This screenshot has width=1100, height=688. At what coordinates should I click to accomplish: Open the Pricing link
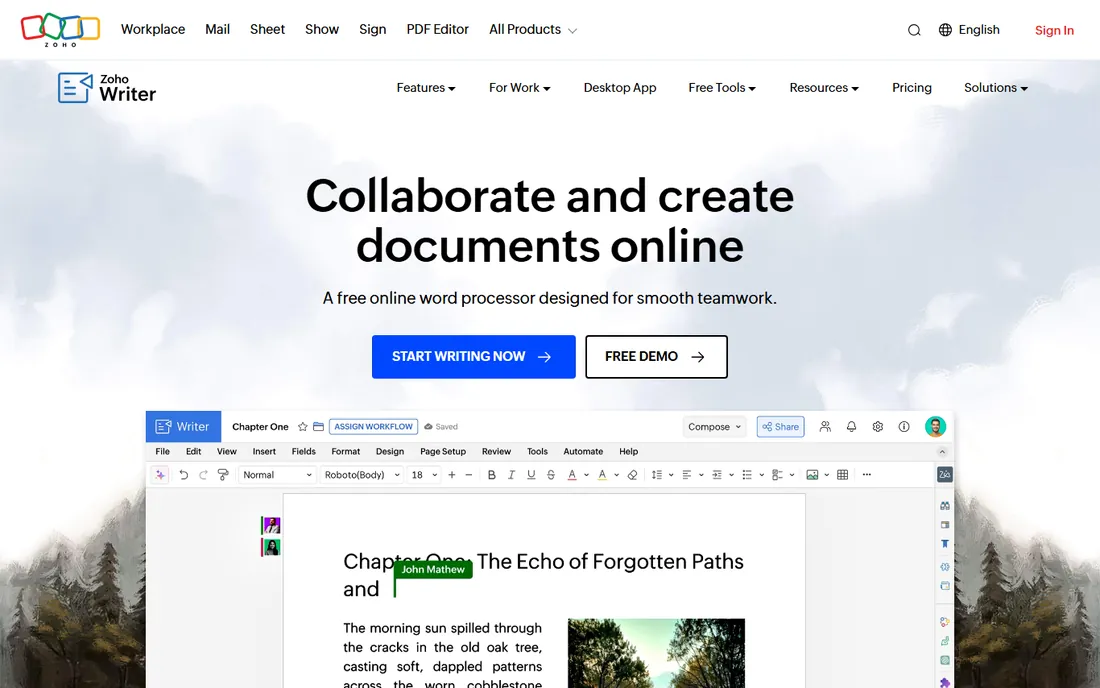[911, 88]
